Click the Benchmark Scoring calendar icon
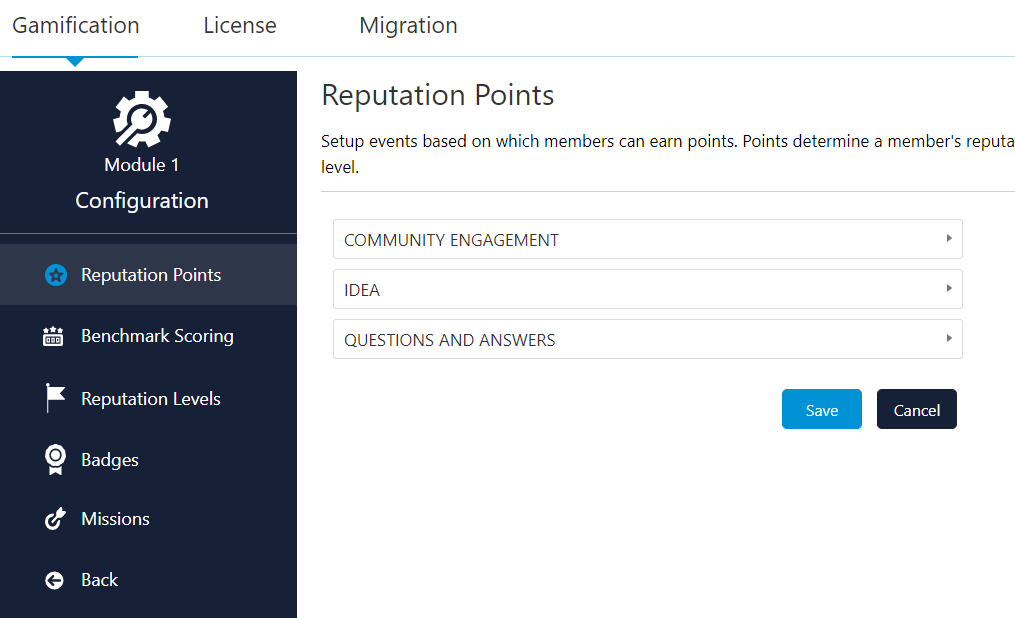Viewport: 1015px width, 618px height. point(53,336)
